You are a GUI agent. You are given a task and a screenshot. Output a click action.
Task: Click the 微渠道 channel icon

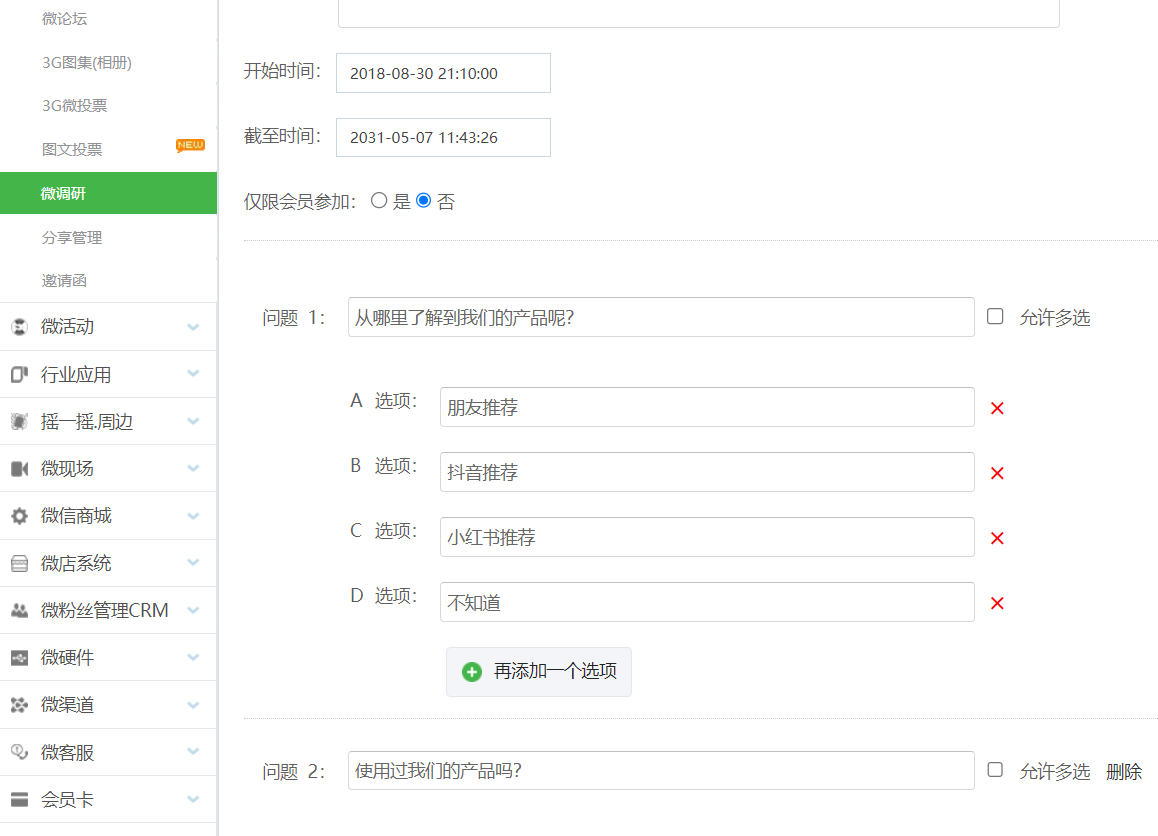[20, 705]
